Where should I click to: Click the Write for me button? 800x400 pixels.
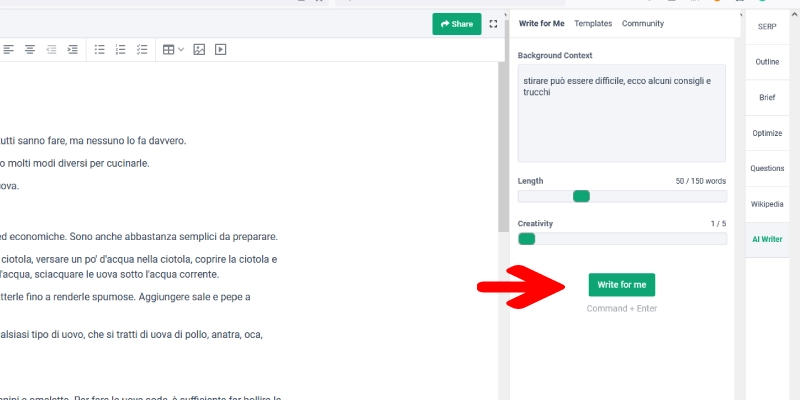coord(621,285)
